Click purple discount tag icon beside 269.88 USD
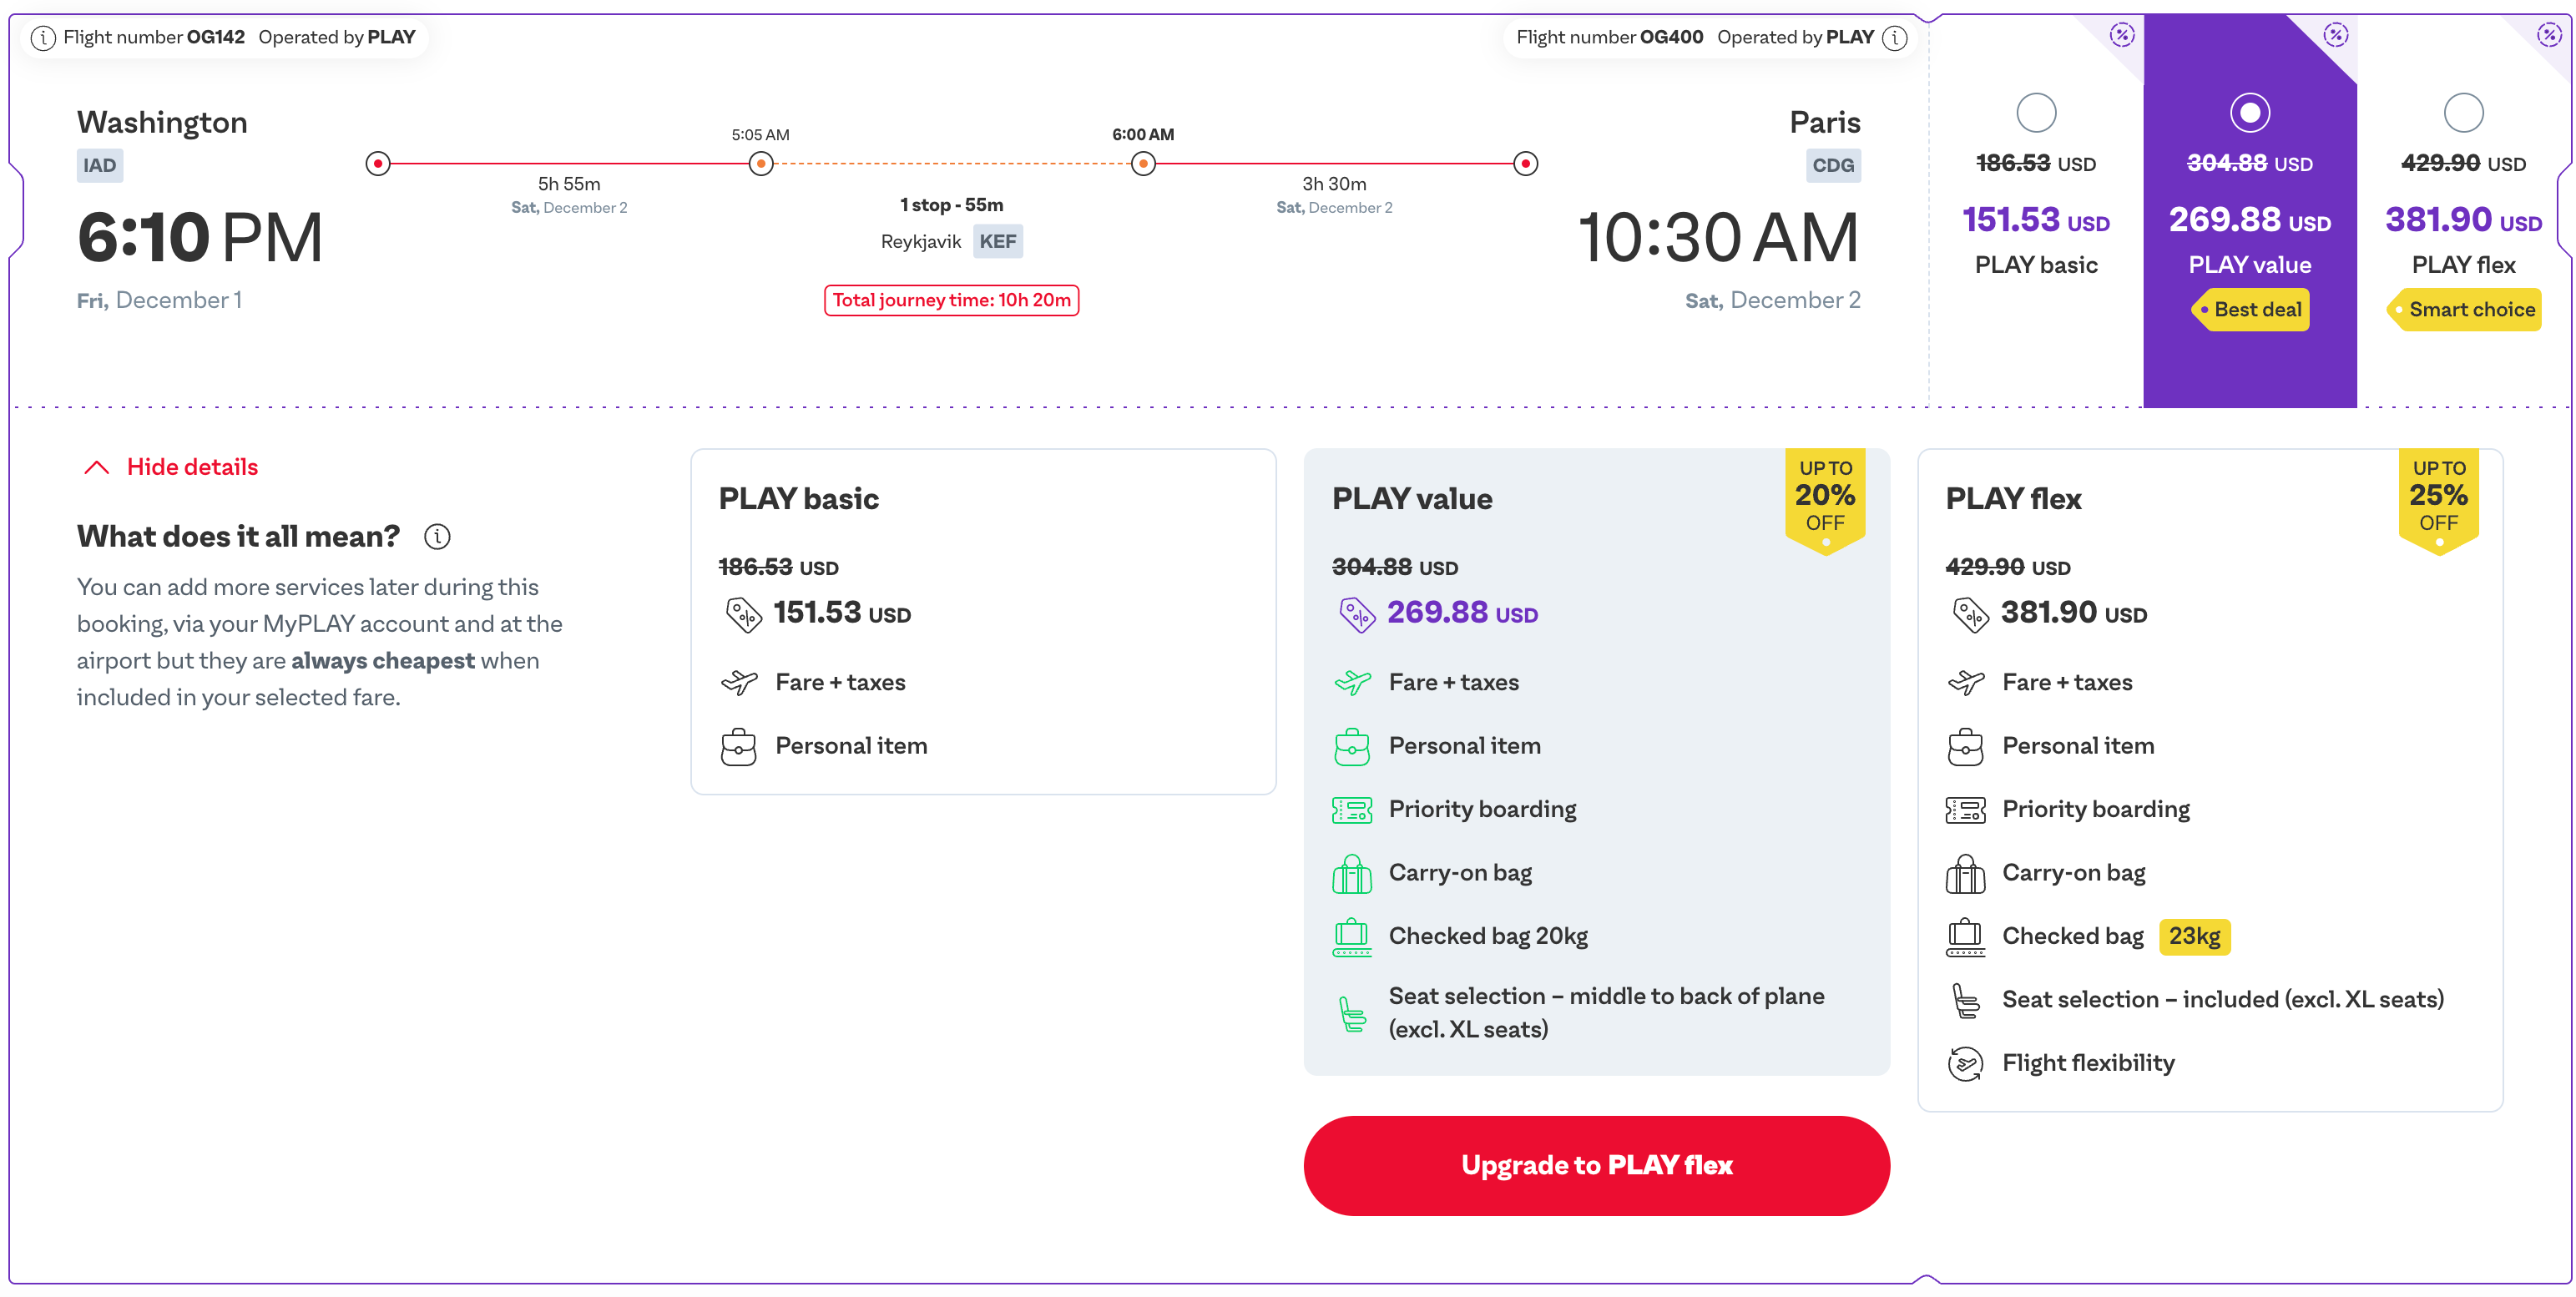The width and height of the screenshot is (2576, 1297). (x=1357, y=614)
